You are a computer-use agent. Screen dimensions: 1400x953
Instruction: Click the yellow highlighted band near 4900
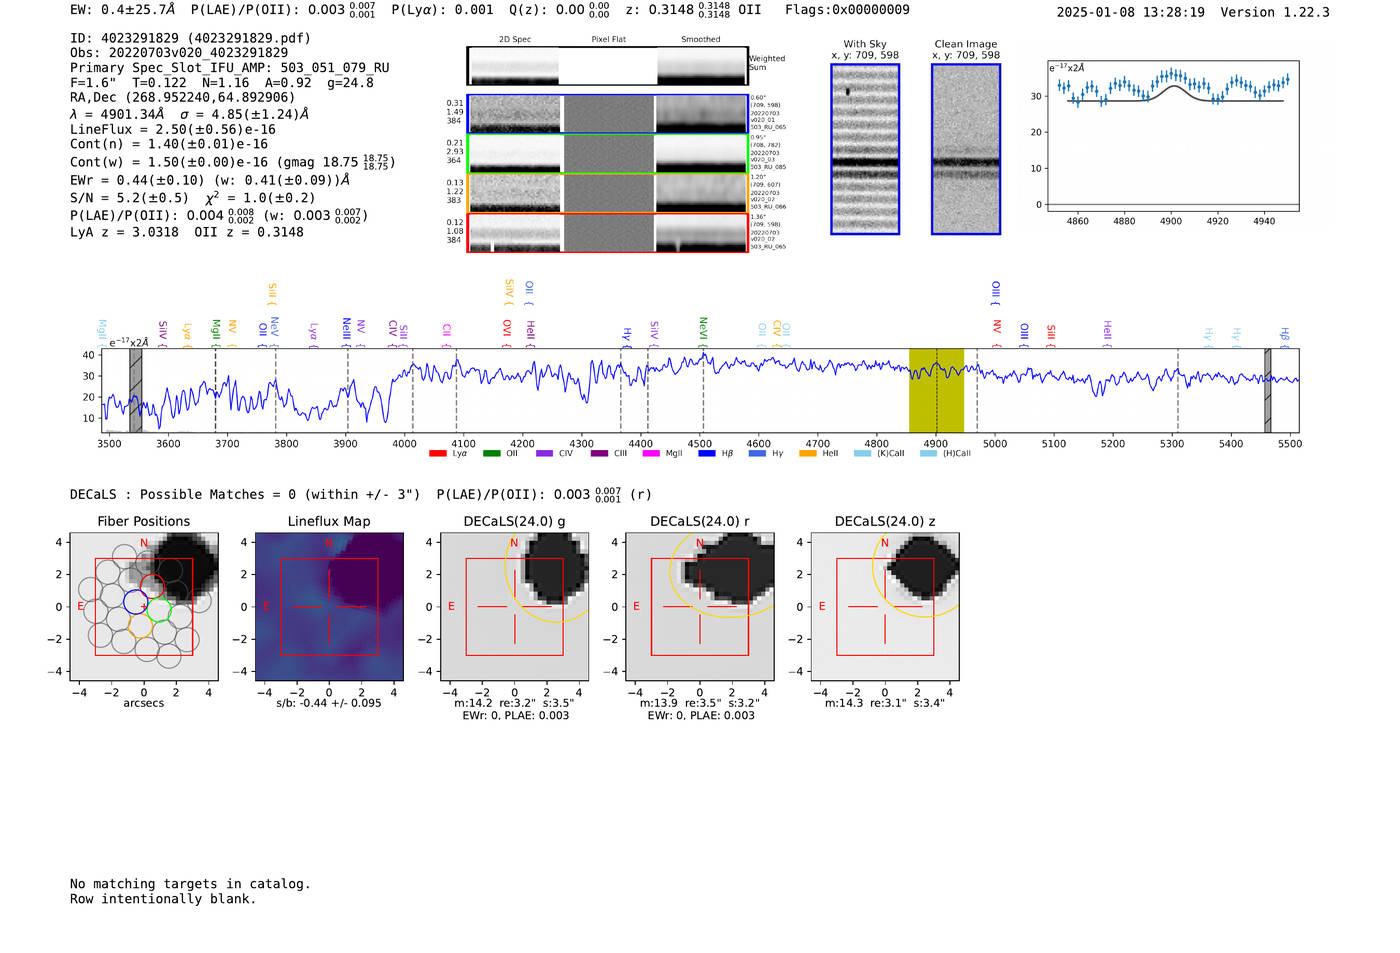(936, 390)
